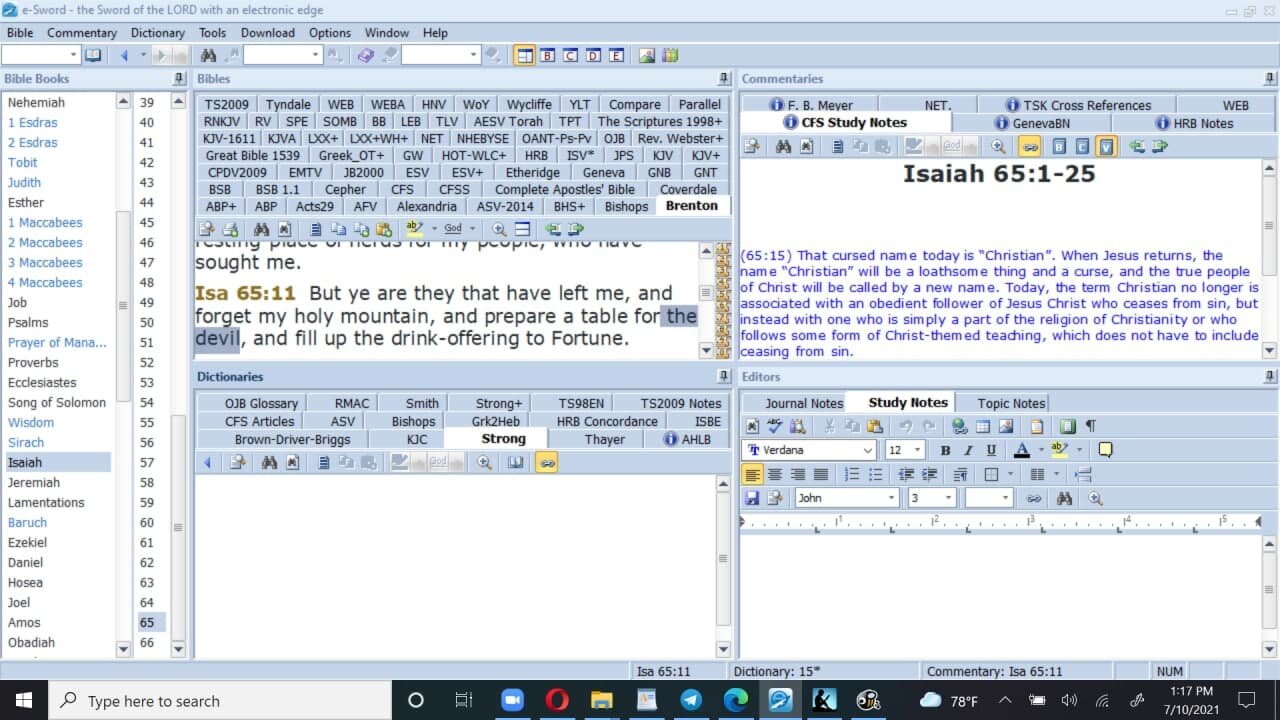Toggle align left in the editor
This screenshot has width=1280, height=720.
coord(752,474)
